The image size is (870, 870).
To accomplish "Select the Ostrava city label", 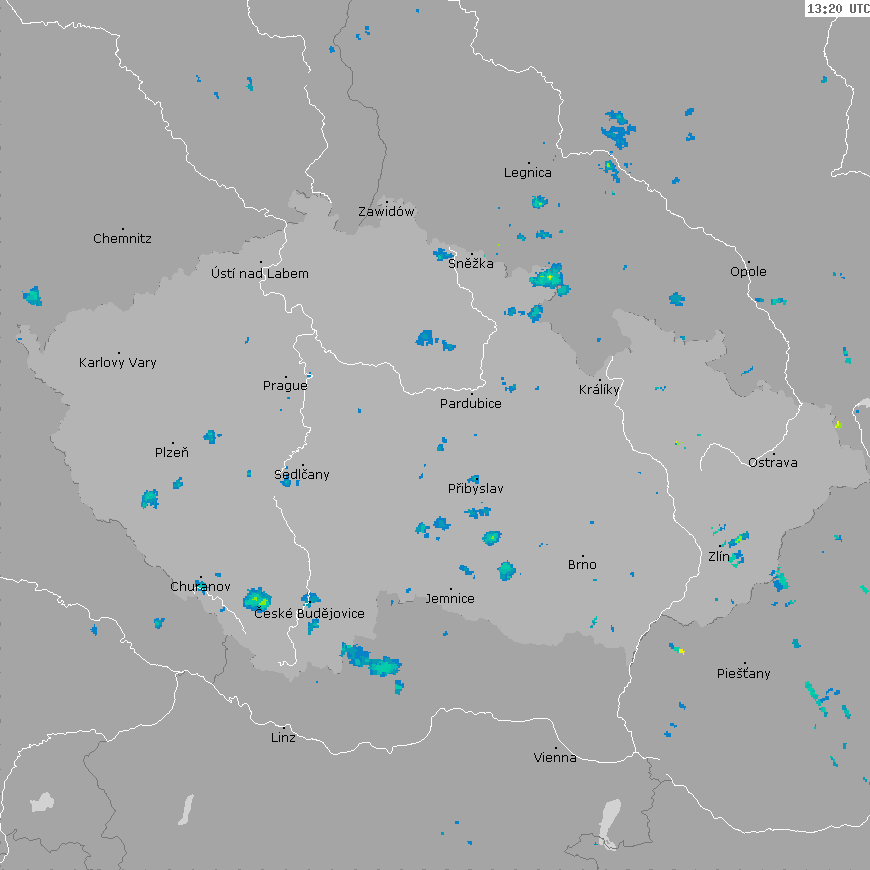I will [773, 462].
